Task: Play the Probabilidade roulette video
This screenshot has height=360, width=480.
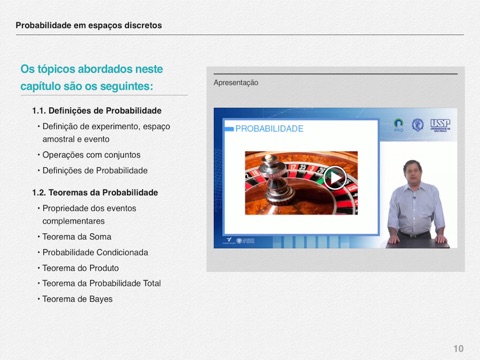Action: click(x=335, y=178)
